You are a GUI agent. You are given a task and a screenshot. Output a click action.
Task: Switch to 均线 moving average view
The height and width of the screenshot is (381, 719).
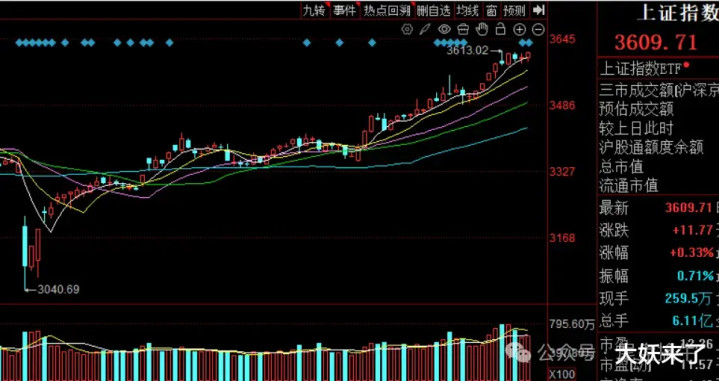pyautogui.click(x=467, y=11)
